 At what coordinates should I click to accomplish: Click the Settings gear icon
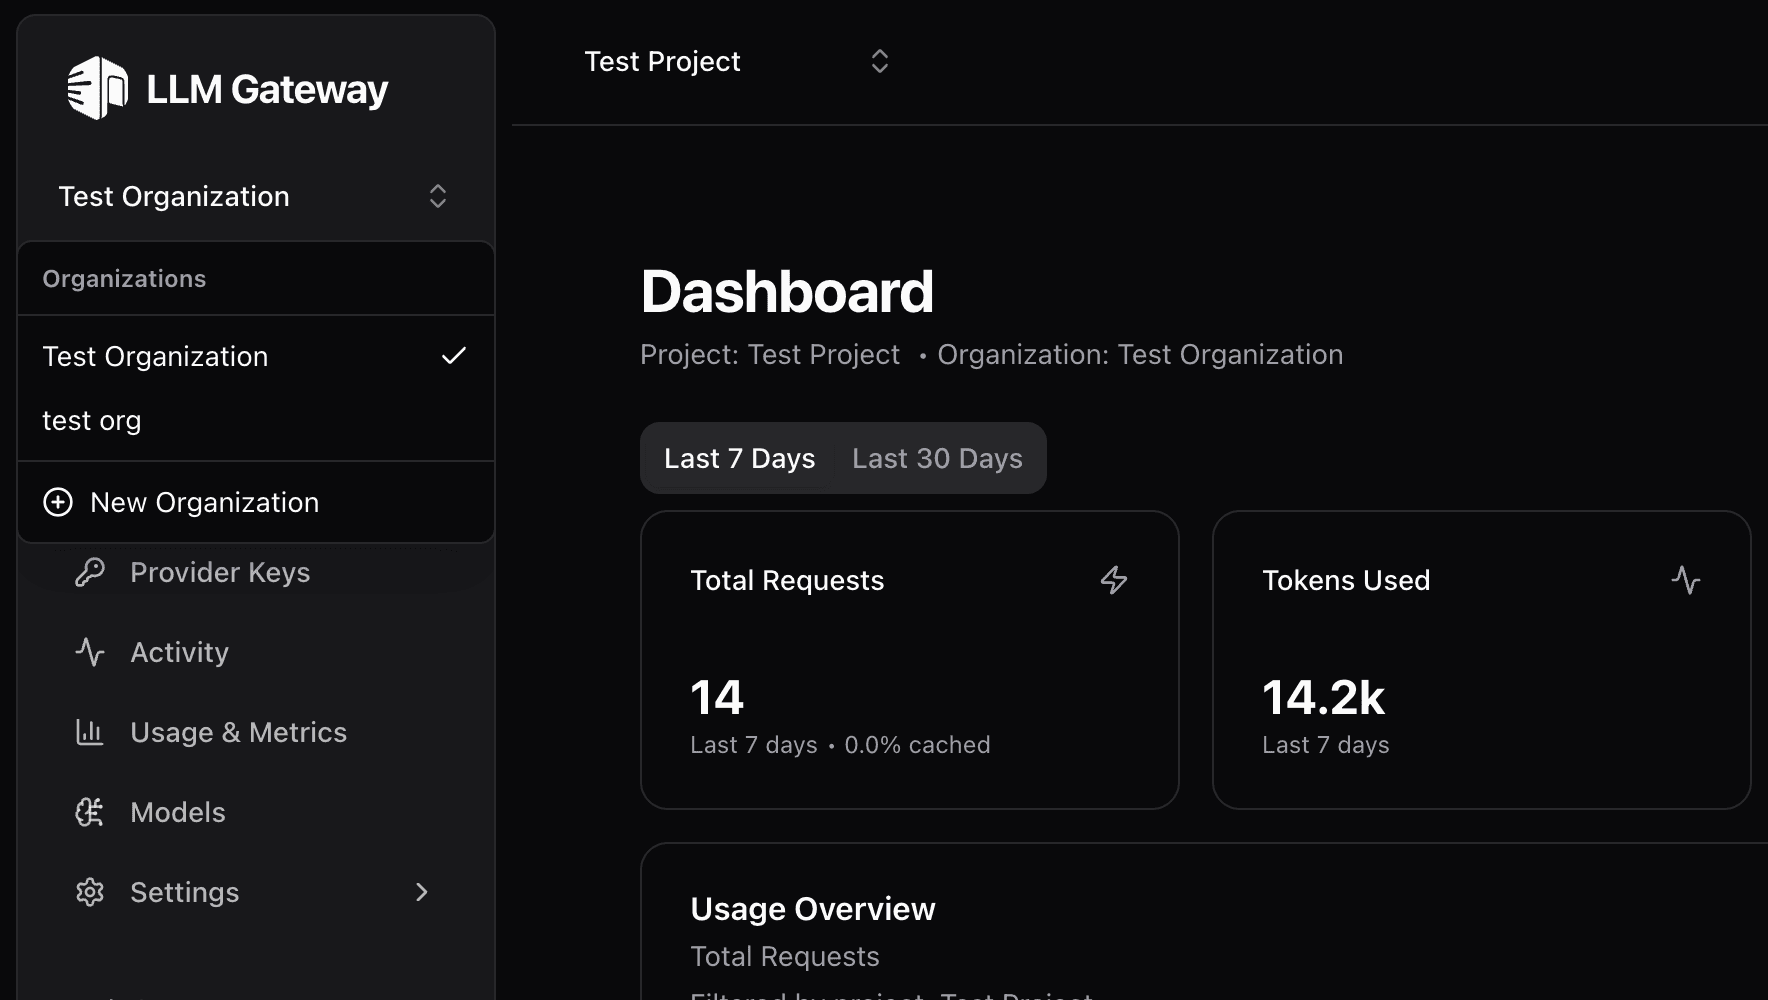point(90,891)
